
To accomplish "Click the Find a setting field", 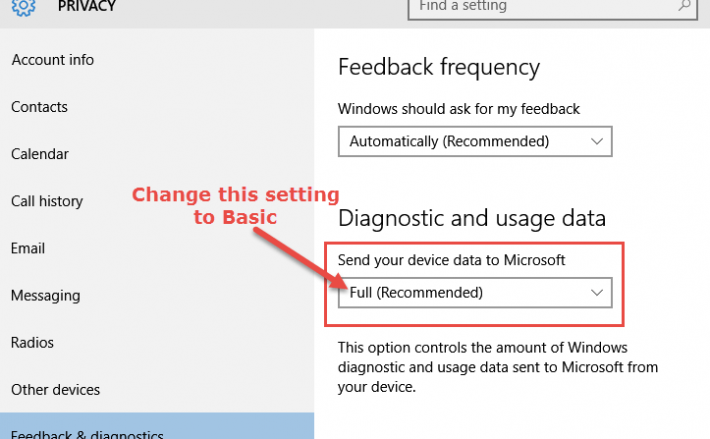I will click(552, 8).
